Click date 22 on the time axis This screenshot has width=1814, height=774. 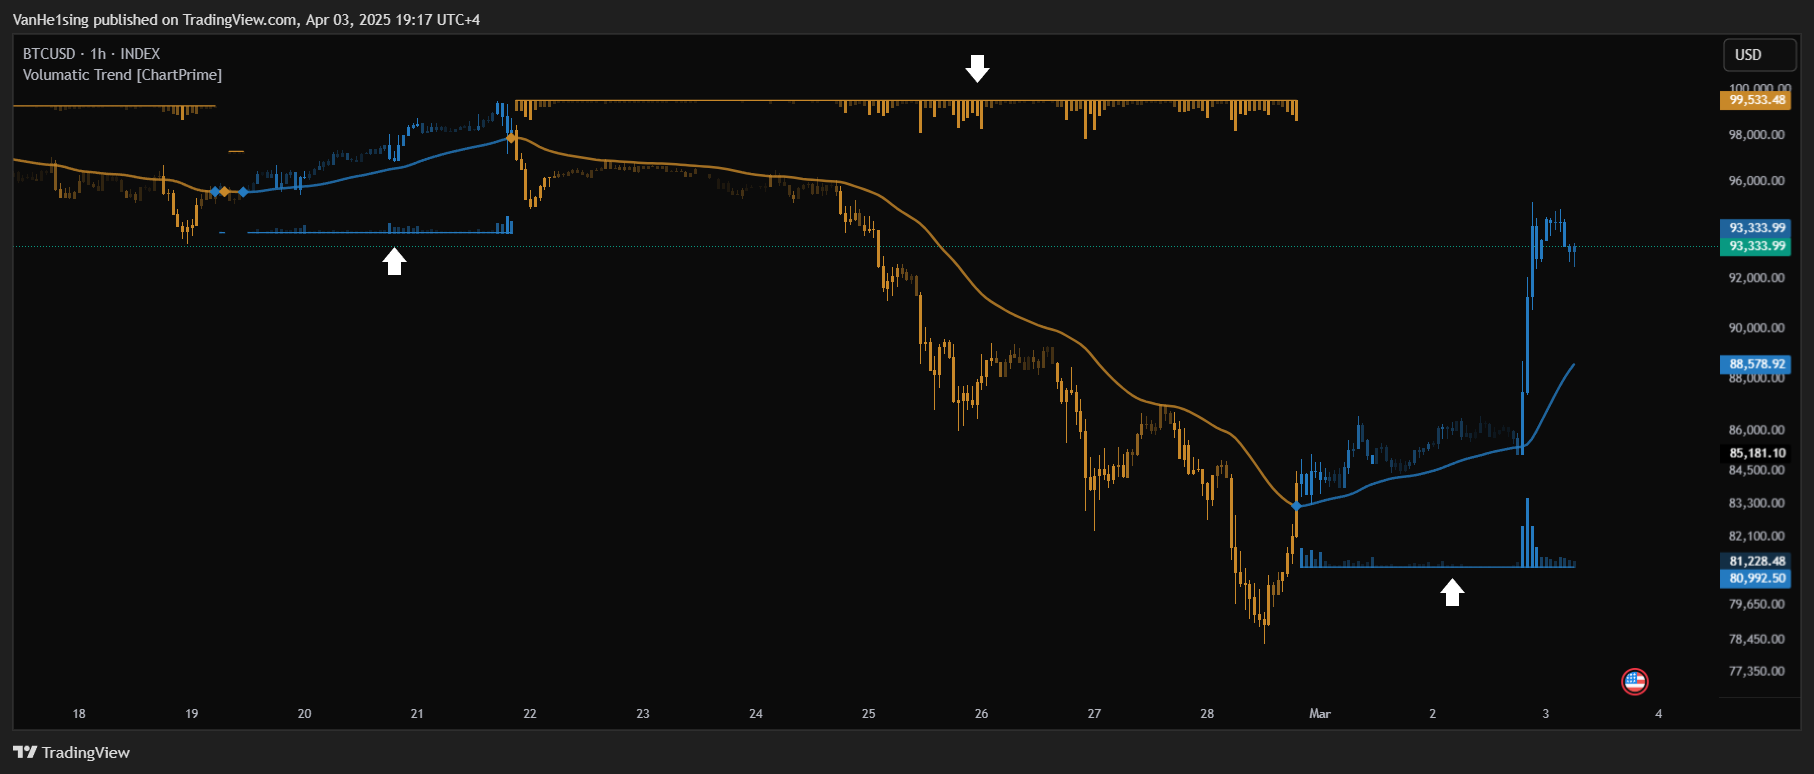tap(530, 713)
